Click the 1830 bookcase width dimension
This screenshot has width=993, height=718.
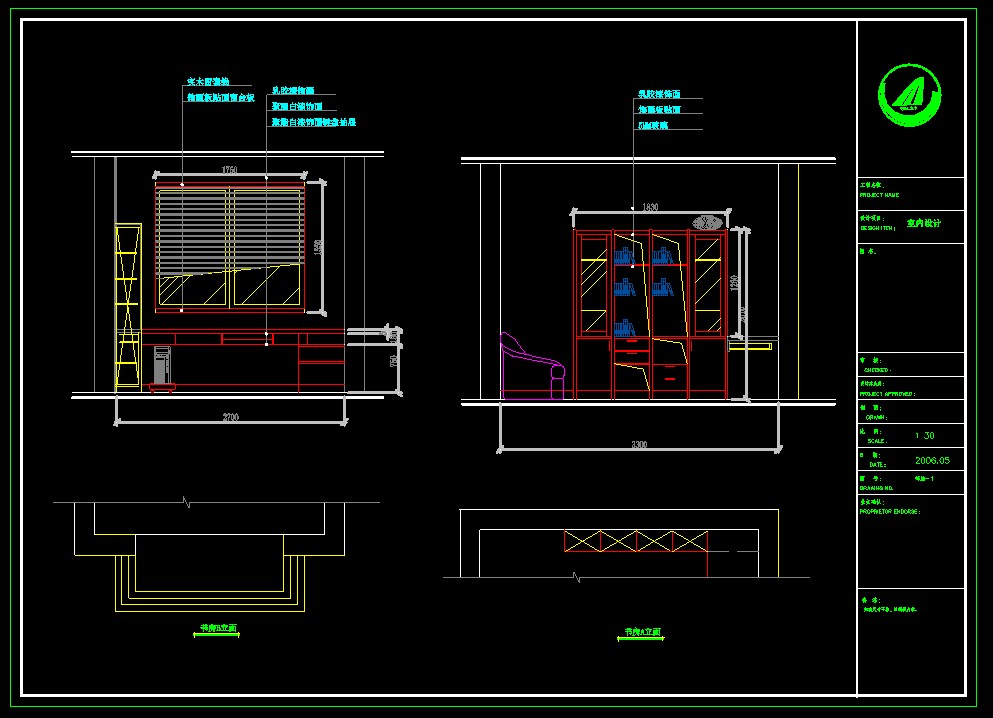click(650, 207)
